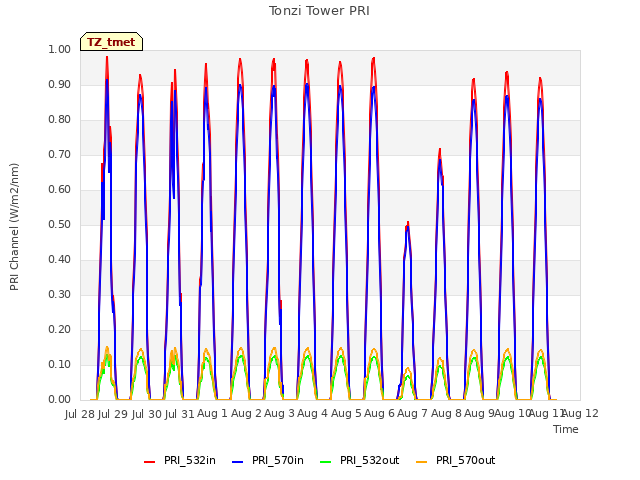The height and width of the screenshot is (480, 640).
Task: Click the 0.90 y-axis tick label
Action: coord(60,84)
